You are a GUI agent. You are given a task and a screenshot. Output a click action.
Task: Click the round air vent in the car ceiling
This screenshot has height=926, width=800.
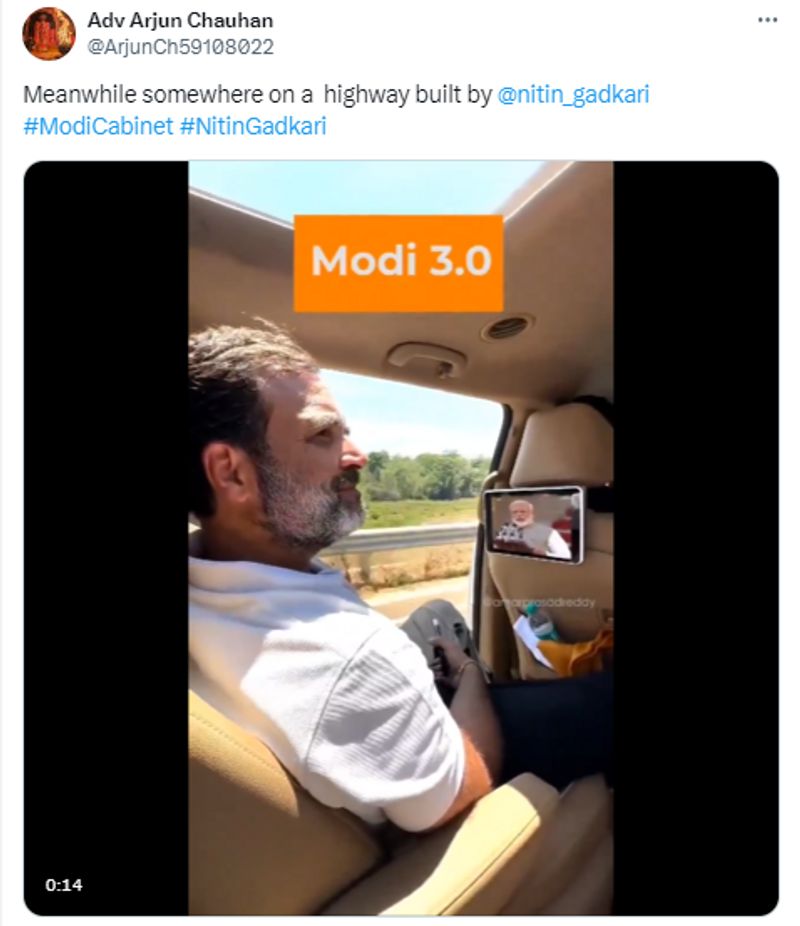click(508, 327)
